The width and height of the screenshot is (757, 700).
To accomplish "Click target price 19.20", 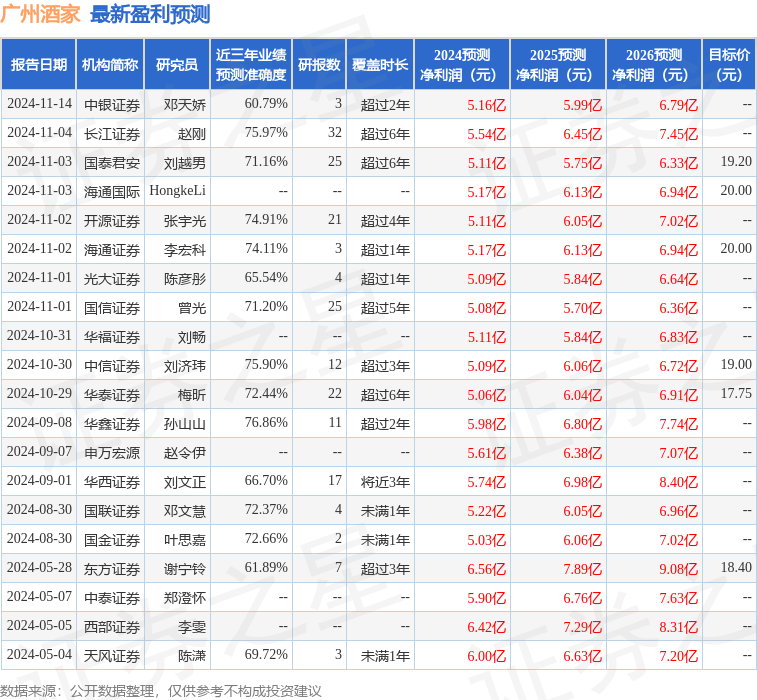I will [x=736, y=161].
